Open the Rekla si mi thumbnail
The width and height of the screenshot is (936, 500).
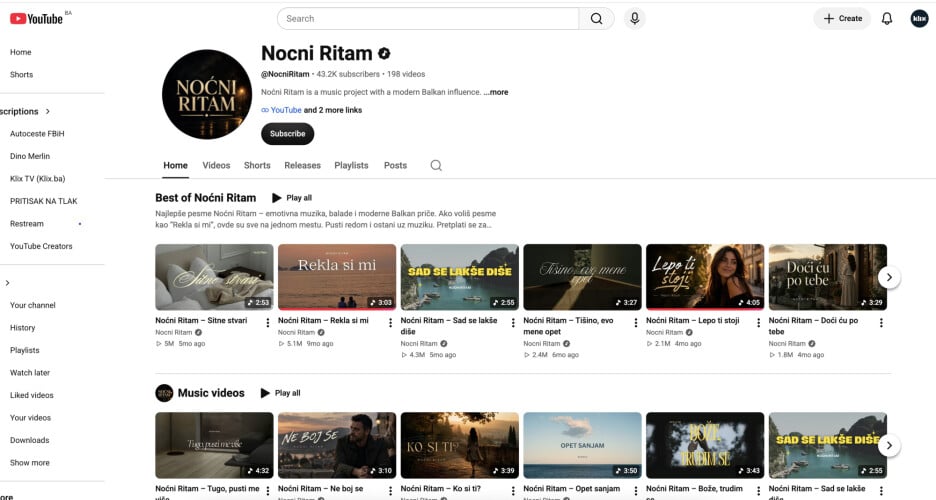(337, 277)
